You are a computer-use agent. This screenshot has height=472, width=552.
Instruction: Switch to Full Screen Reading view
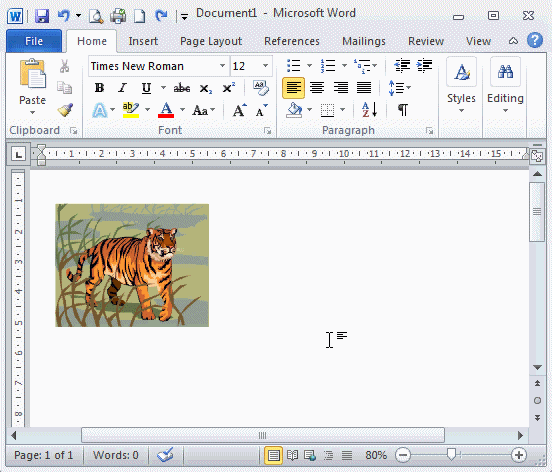292,455
